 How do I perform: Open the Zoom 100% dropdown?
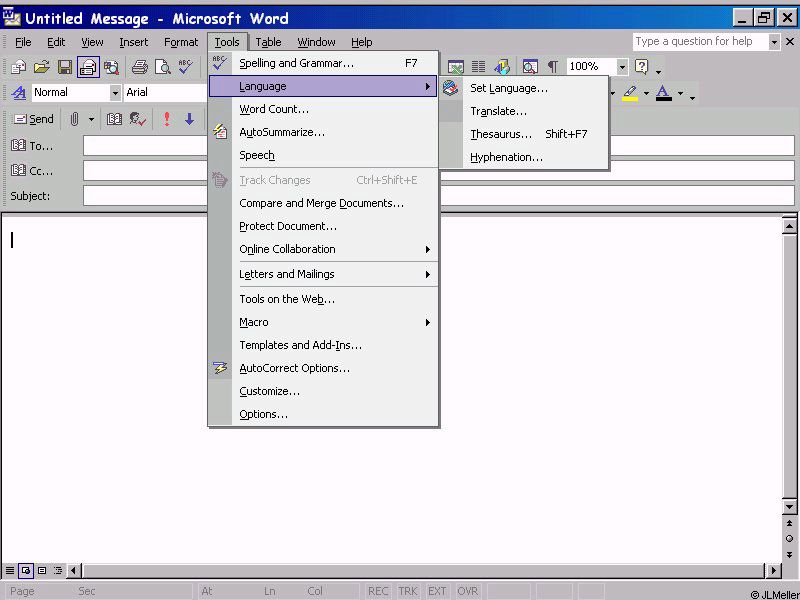point(622,67)
